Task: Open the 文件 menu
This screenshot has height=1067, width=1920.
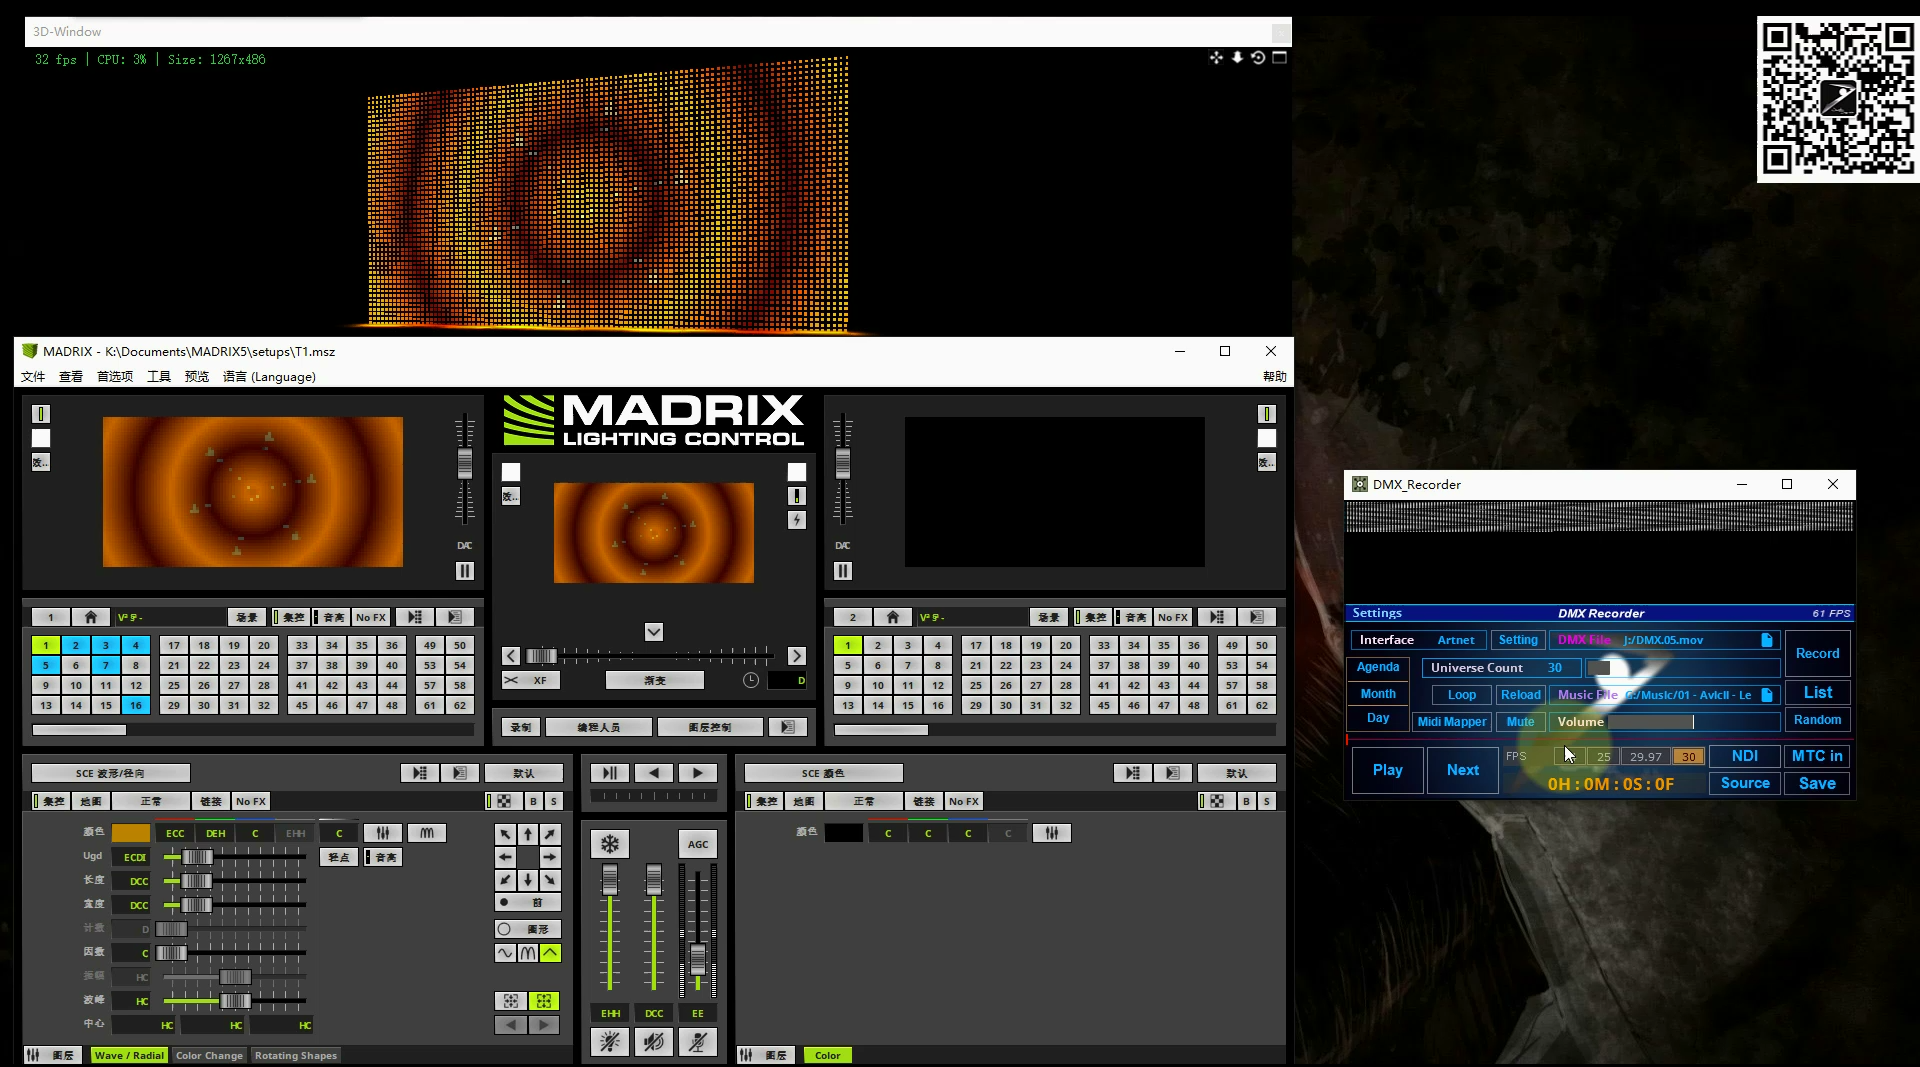Action: [x=33, y=377]
